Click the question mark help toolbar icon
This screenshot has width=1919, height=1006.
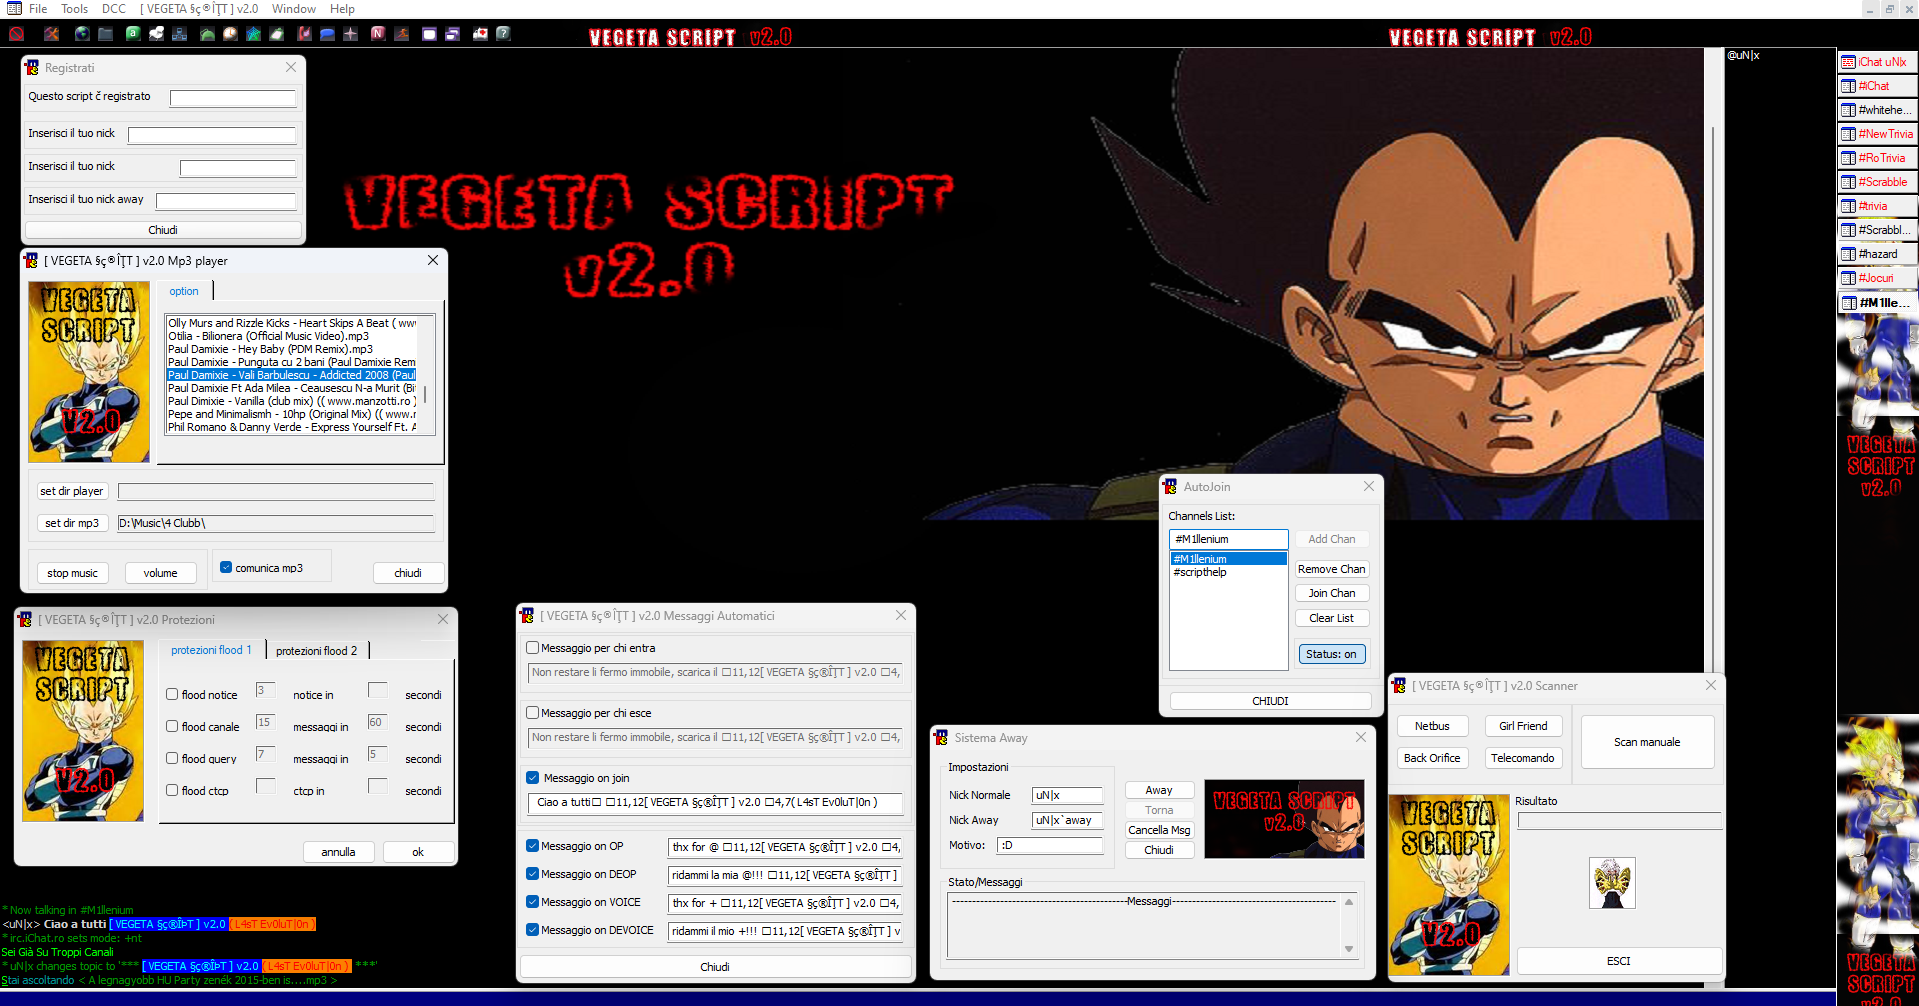click(x=503, y=34)
